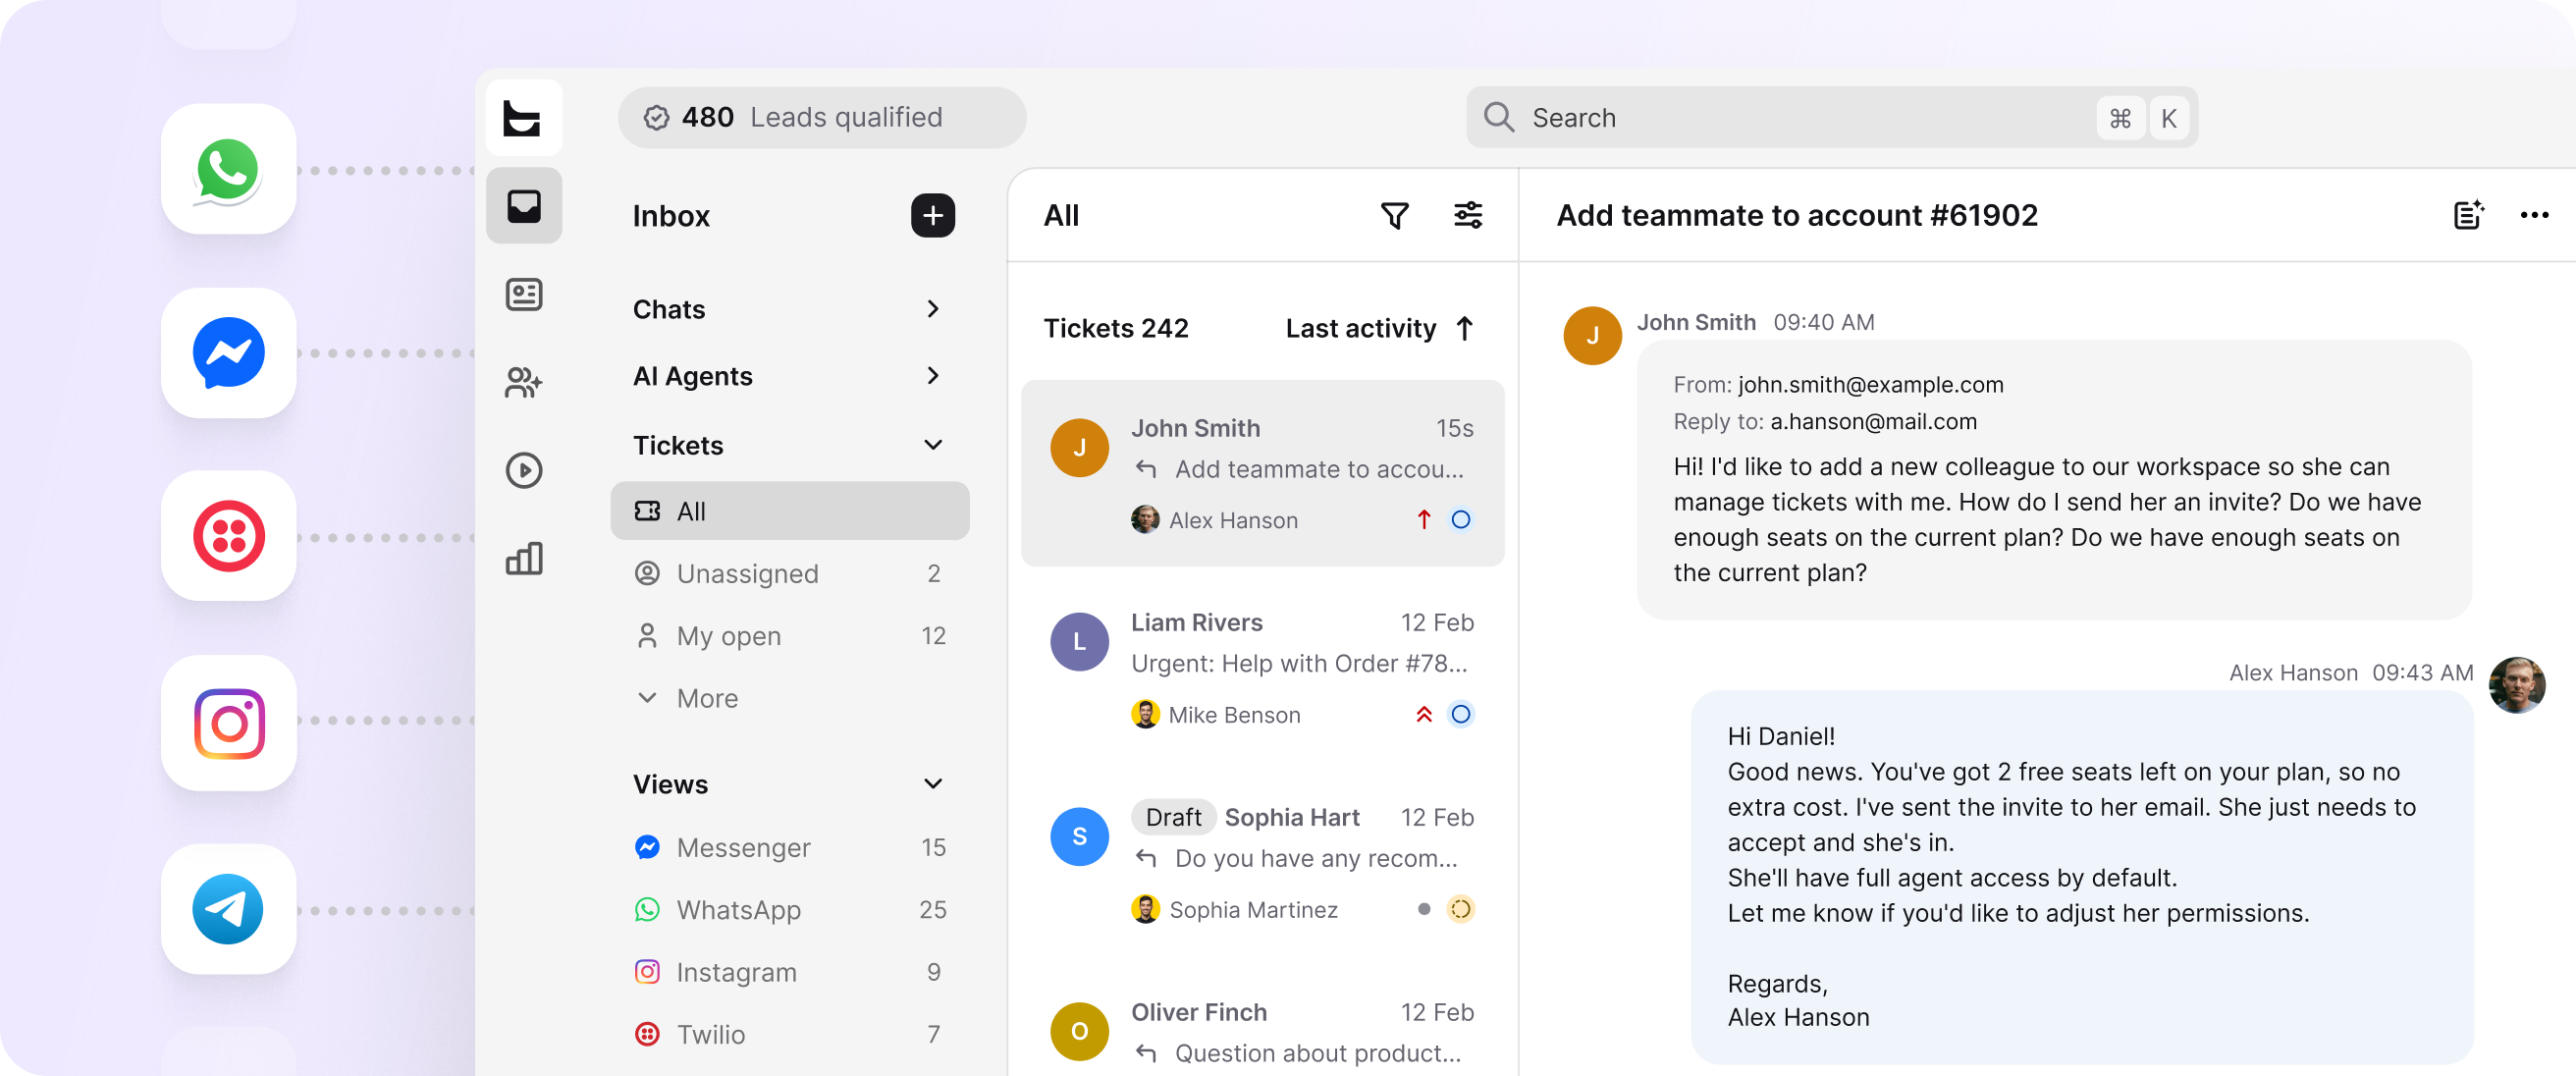This screenshot has width=2576, height=1076.
Task: Open the Instagram channel icon
Action: (228, 723)
